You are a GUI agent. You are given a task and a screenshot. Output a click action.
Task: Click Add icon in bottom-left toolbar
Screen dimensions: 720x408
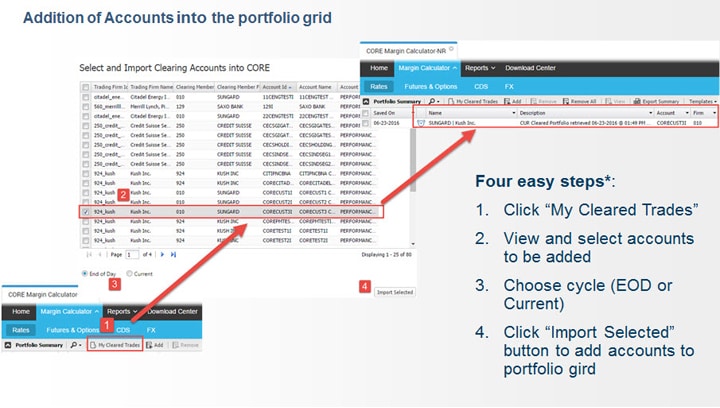tap(155, 344)
